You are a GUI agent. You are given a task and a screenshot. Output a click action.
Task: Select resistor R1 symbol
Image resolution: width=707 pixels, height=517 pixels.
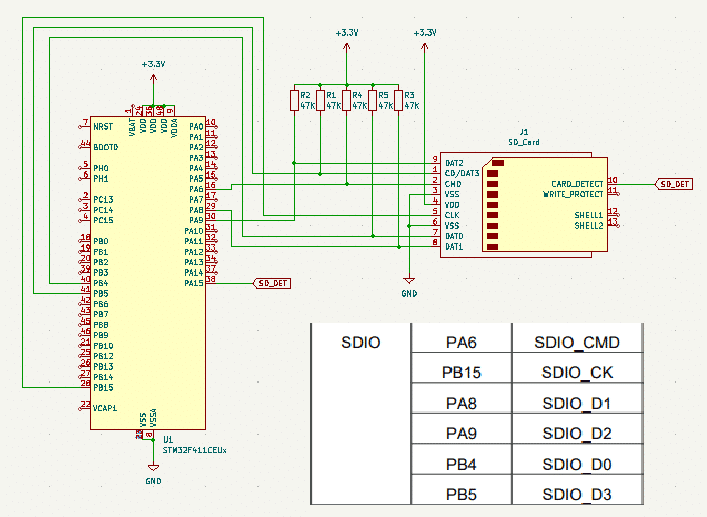320,101
